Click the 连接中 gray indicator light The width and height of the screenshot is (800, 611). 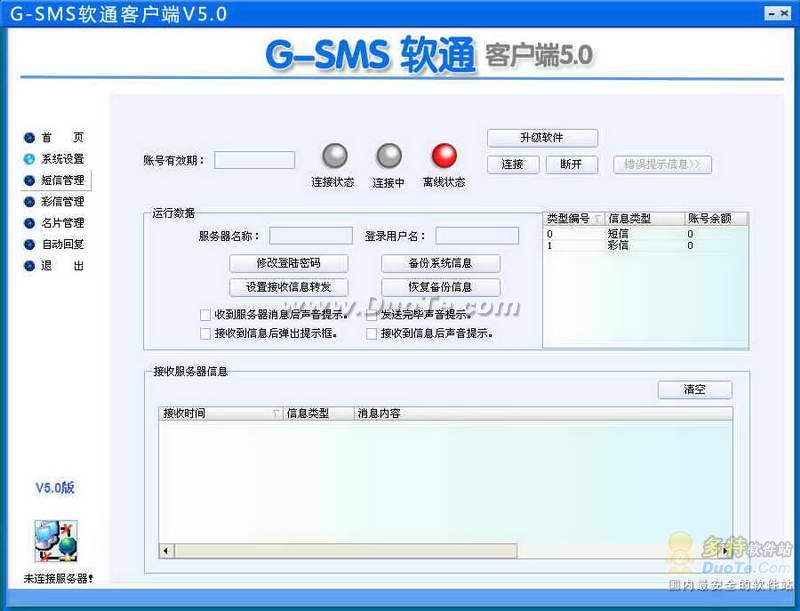[x=389, y=156]
